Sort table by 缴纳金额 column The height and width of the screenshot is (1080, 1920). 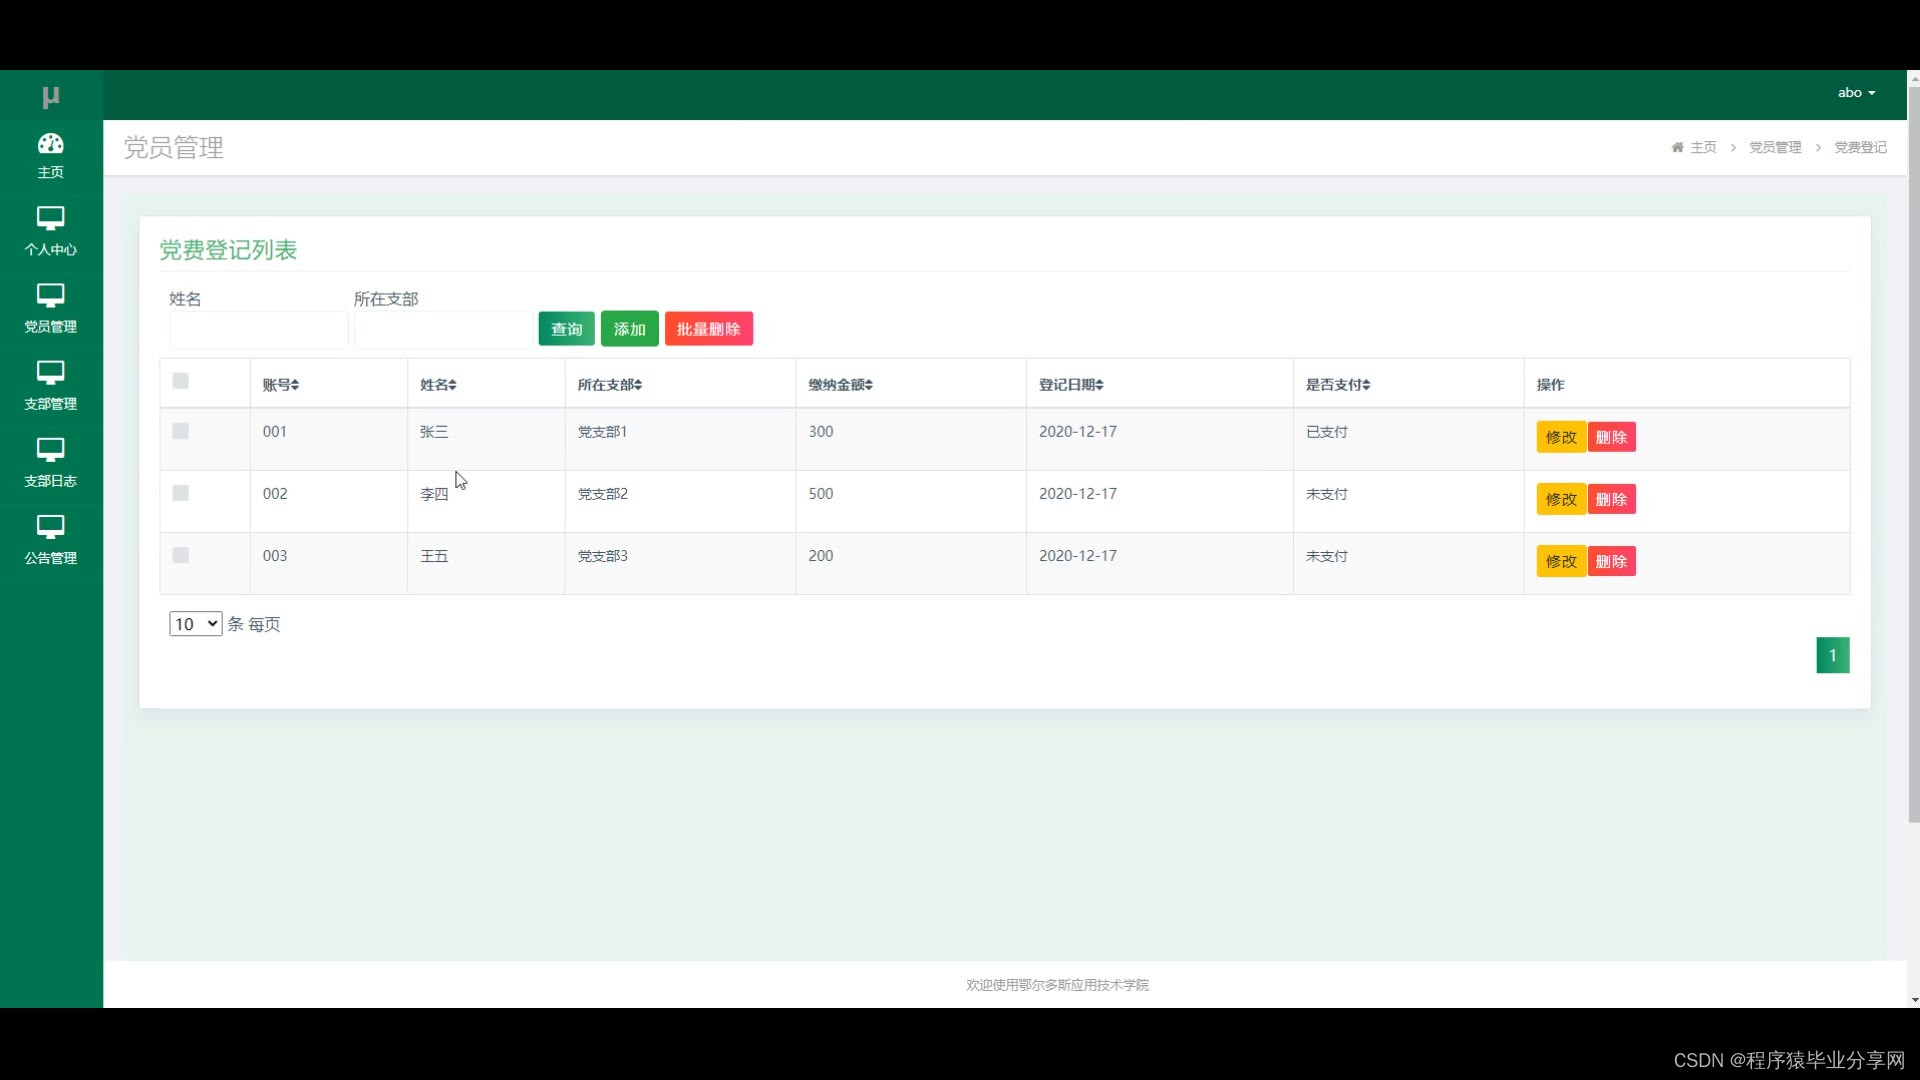pos(840,385)
